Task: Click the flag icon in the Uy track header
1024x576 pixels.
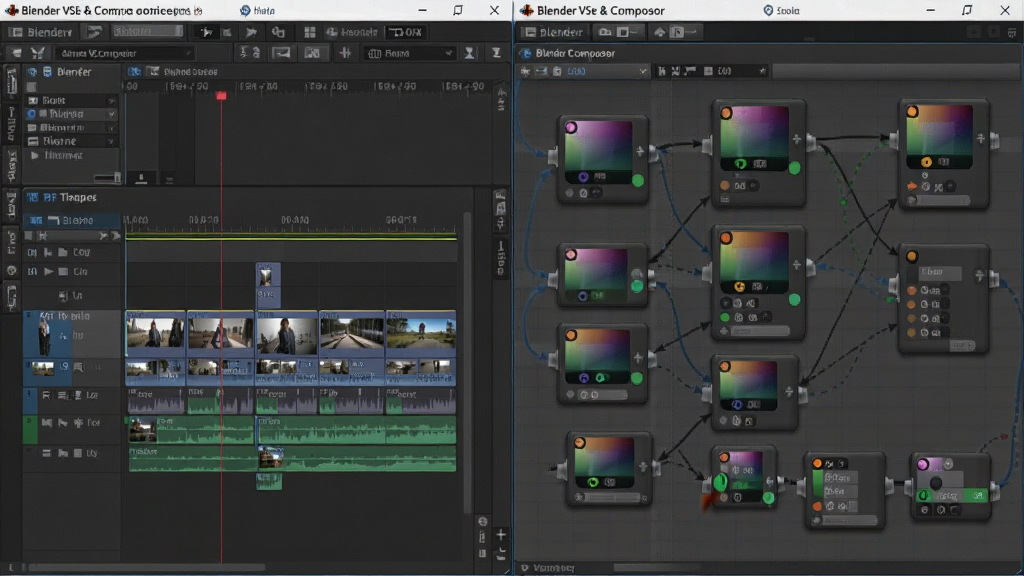Action: click(63, 453)
